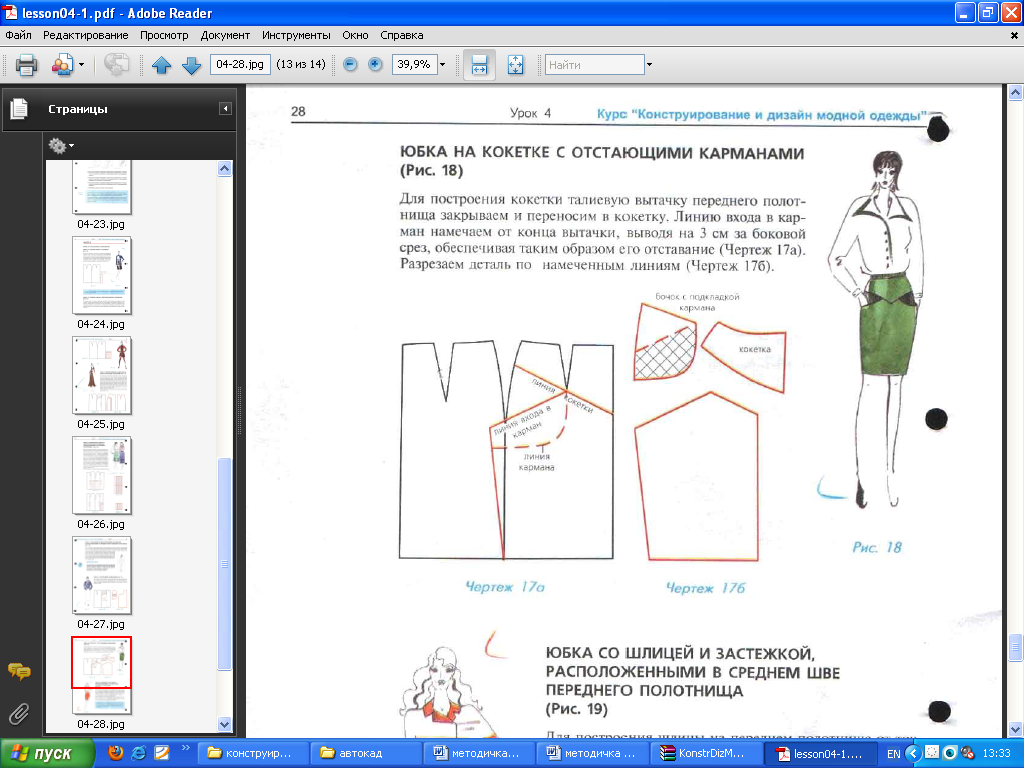Click the page number field 04-28.jpg
This screenshot has height=768, width=1024.
[240, 64]
